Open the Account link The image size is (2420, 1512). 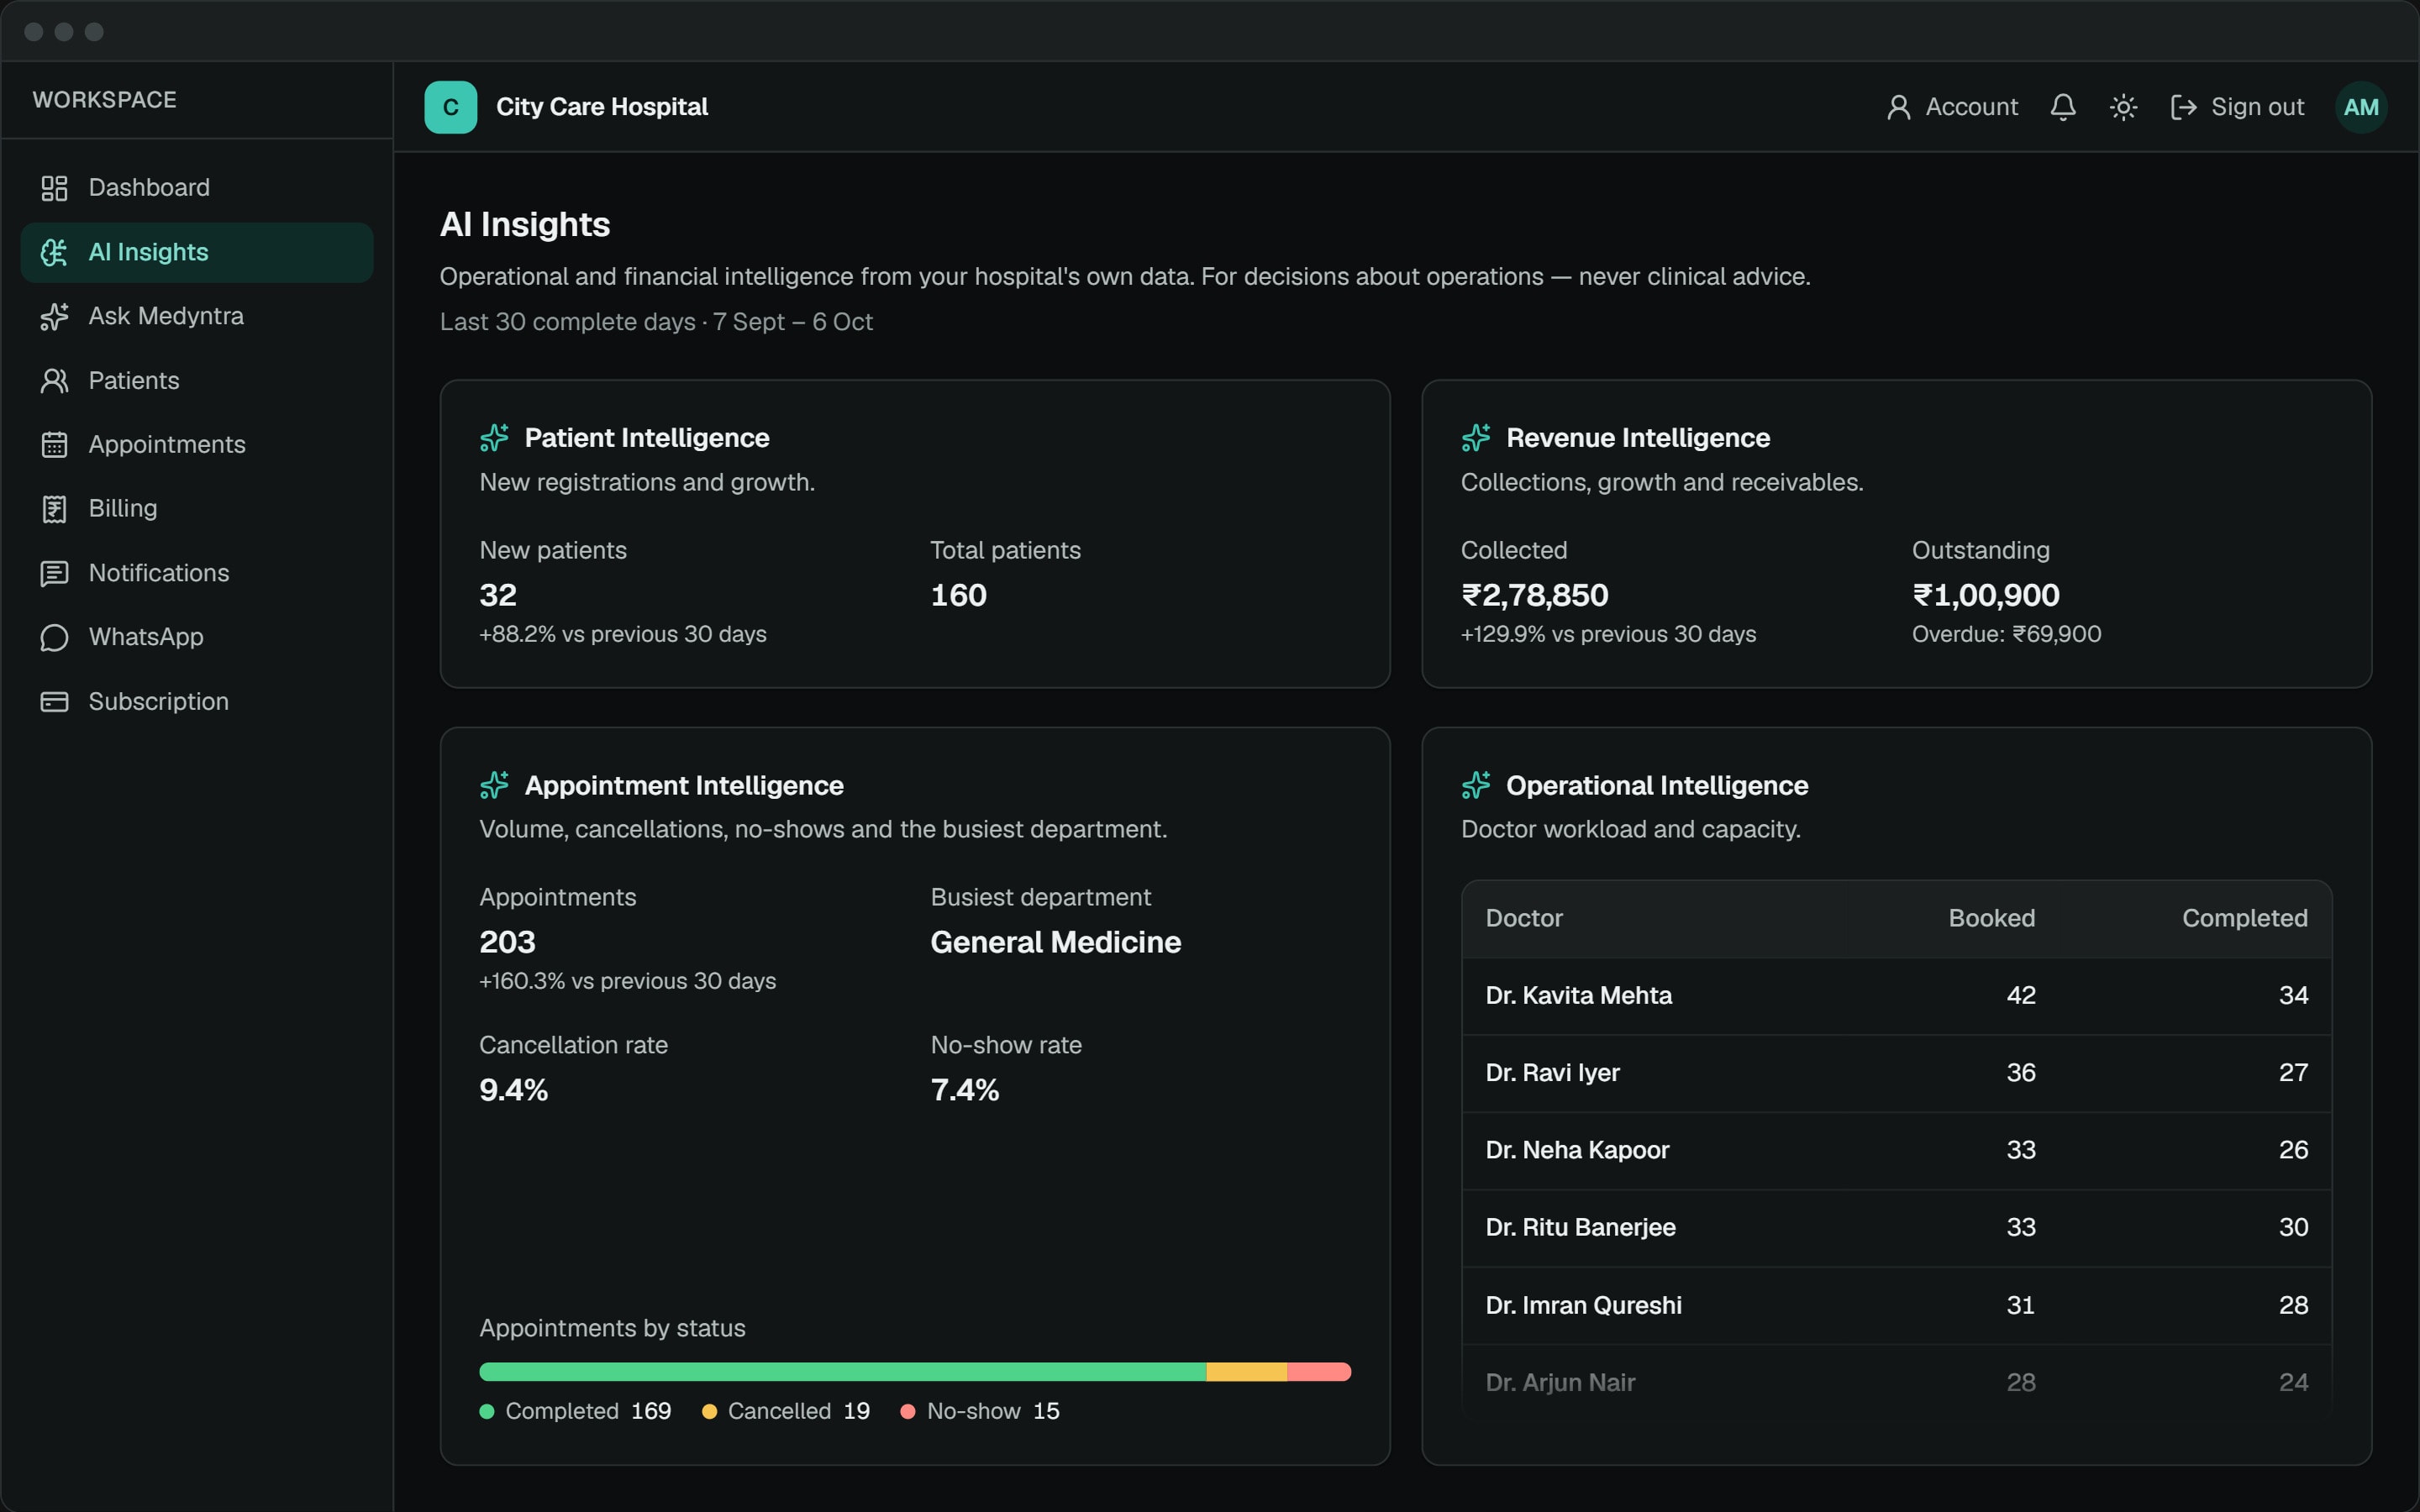tap(1952, 107)
